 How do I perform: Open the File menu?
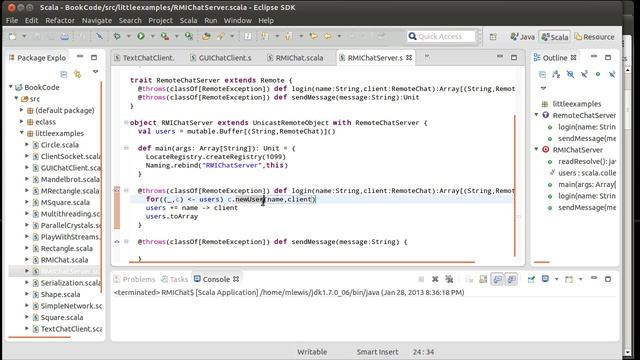pyautogui.click(x=12, y=20)
